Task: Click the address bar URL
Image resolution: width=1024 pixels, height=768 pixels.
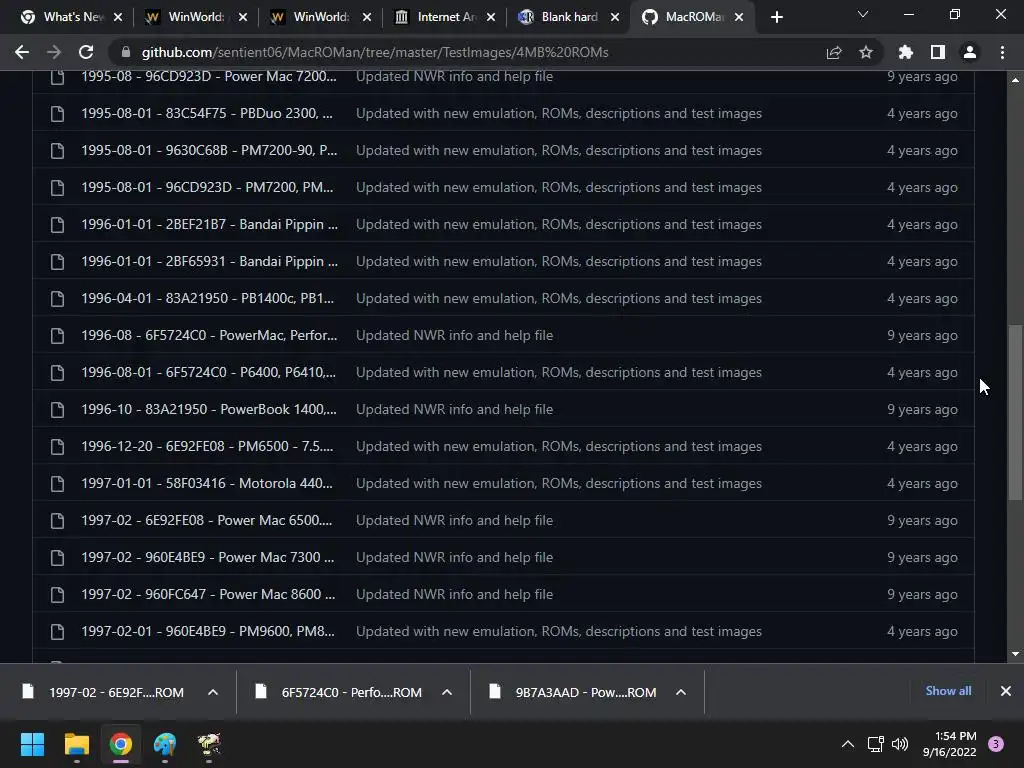Action: pyautogui.click(x=375, y=52)
